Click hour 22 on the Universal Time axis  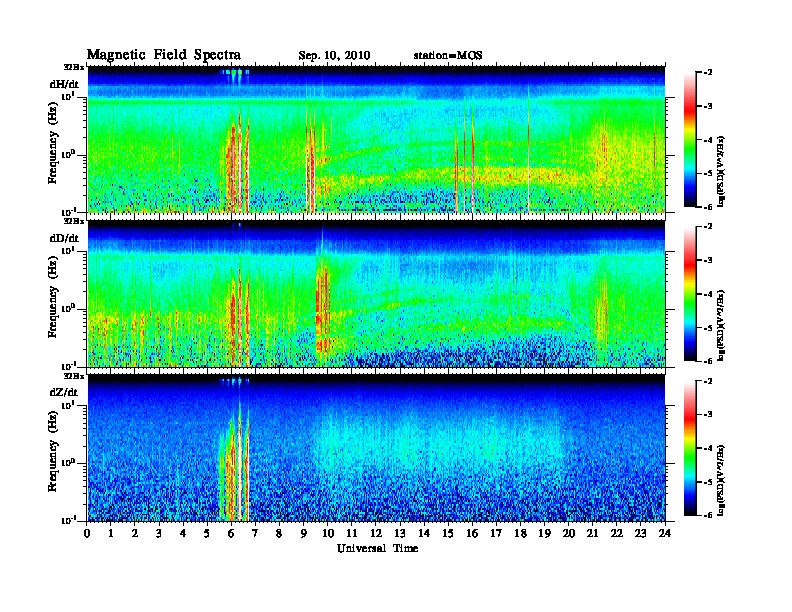(617, 534)
